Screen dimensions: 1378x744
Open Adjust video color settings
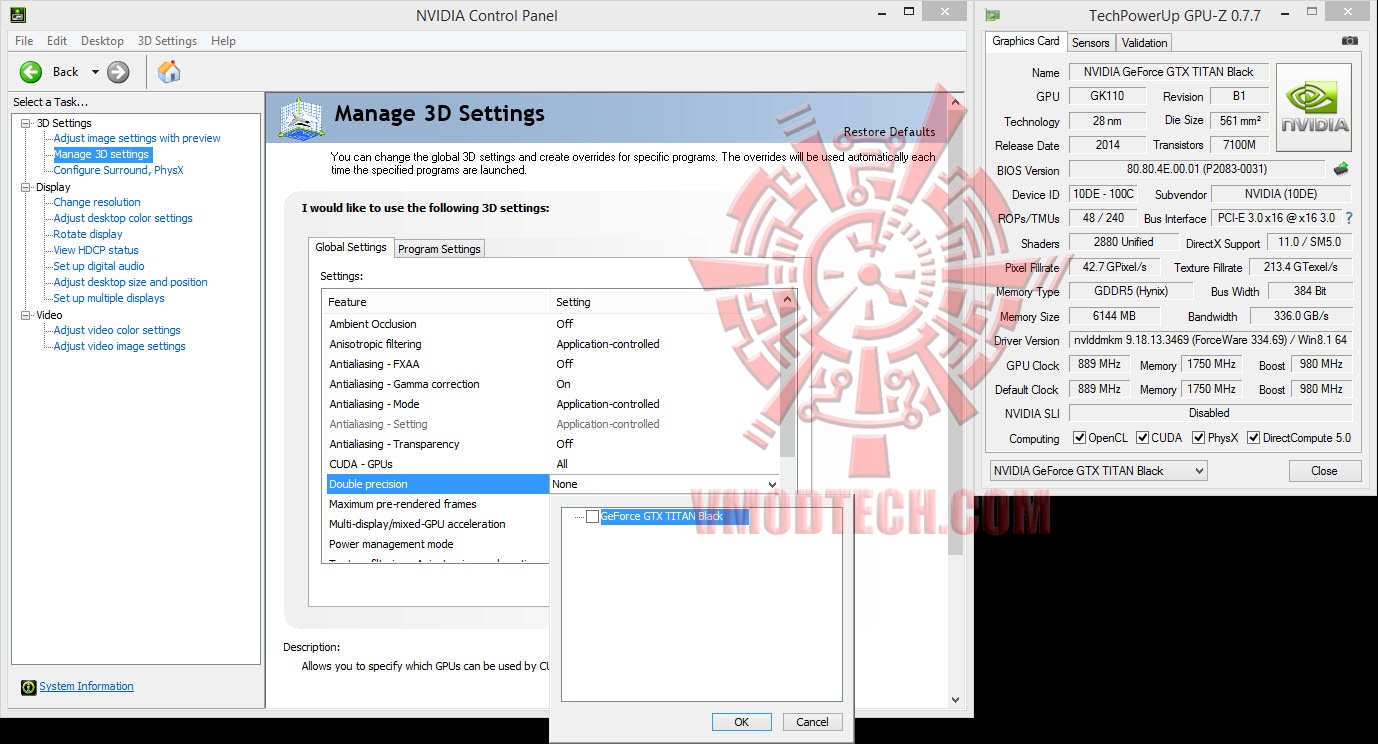117,331
